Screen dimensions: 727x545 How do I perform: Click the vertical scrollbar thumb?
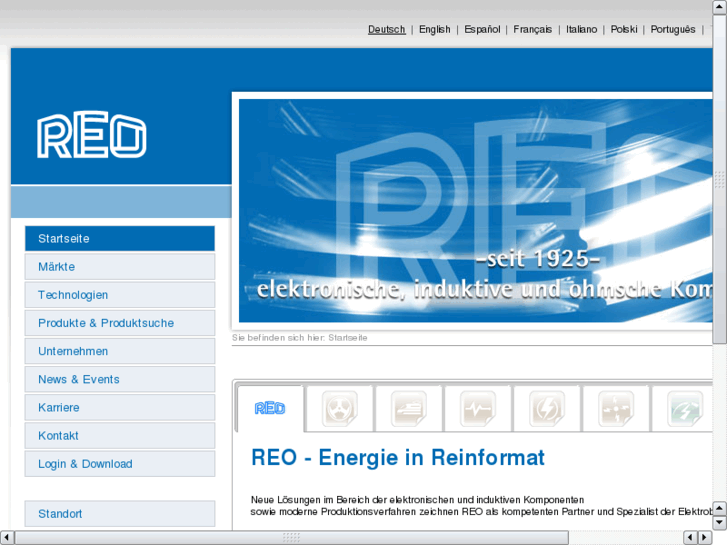(719, 179)
